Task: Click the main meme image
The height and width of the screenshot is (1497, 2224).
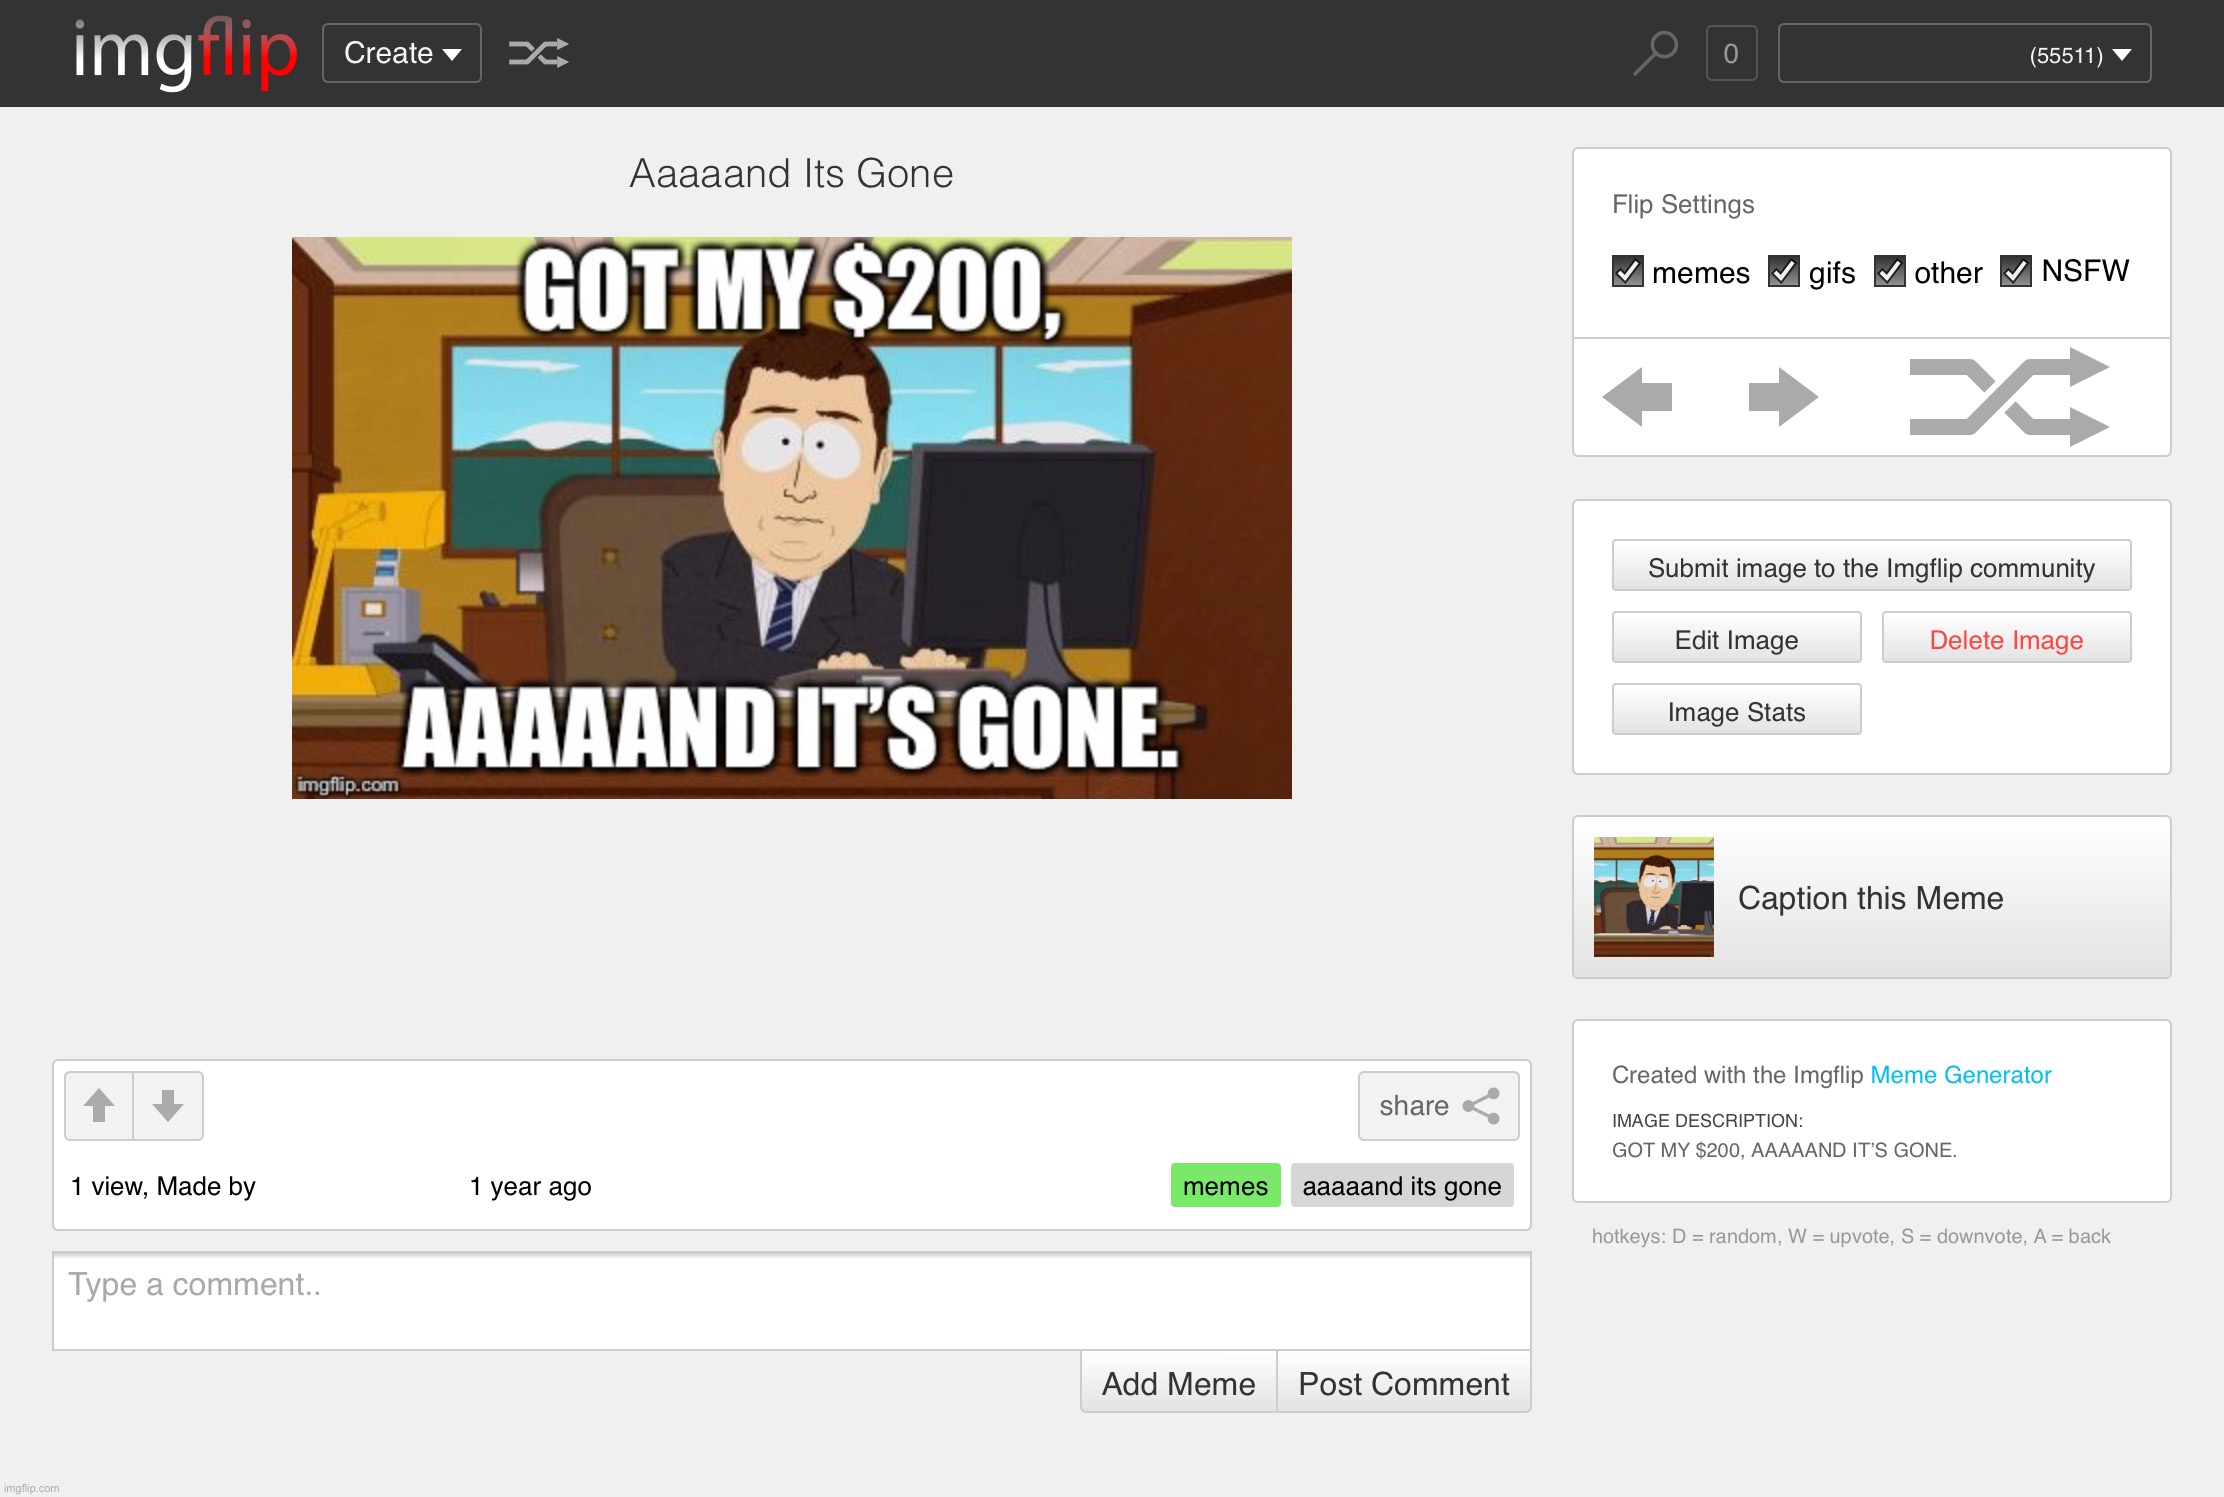Action: (x=792, y=518)
